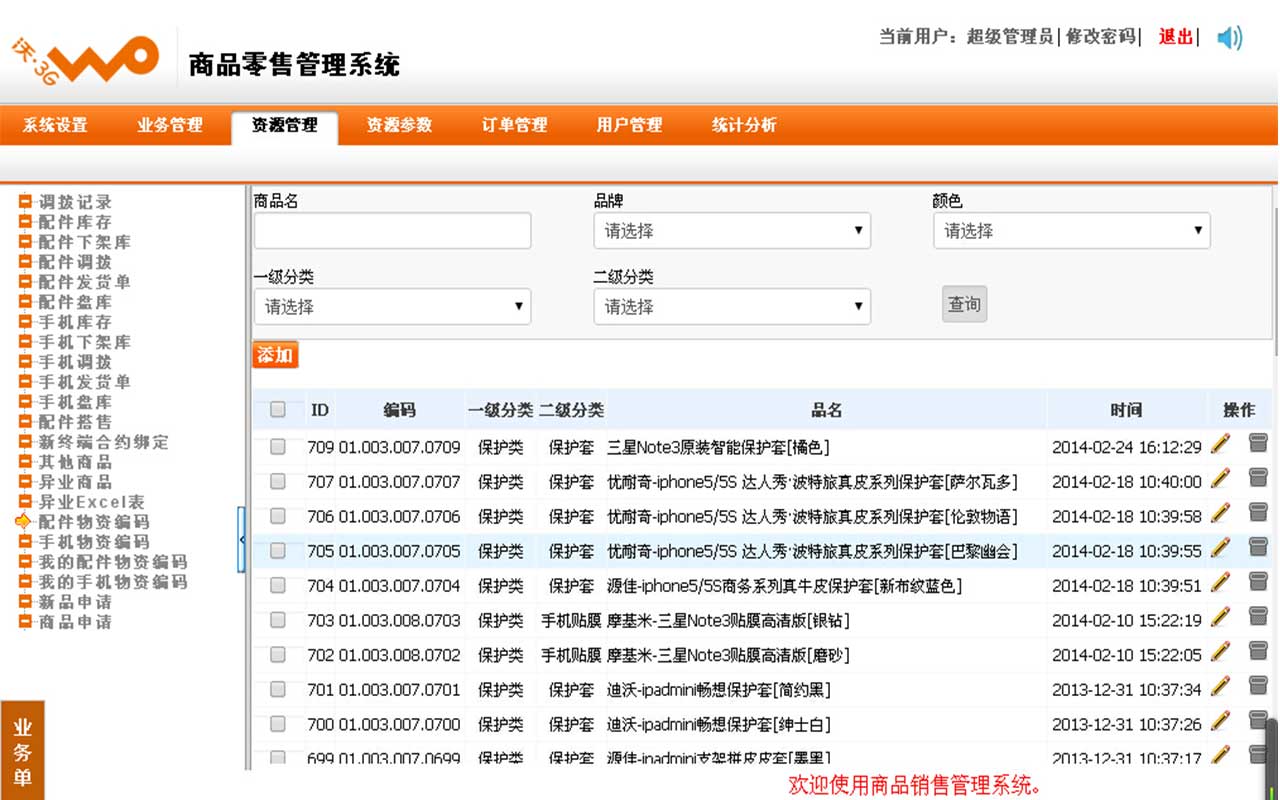1280x800 pixels.
Task: Click delete icon for row 704
Action: (1257, 582)
